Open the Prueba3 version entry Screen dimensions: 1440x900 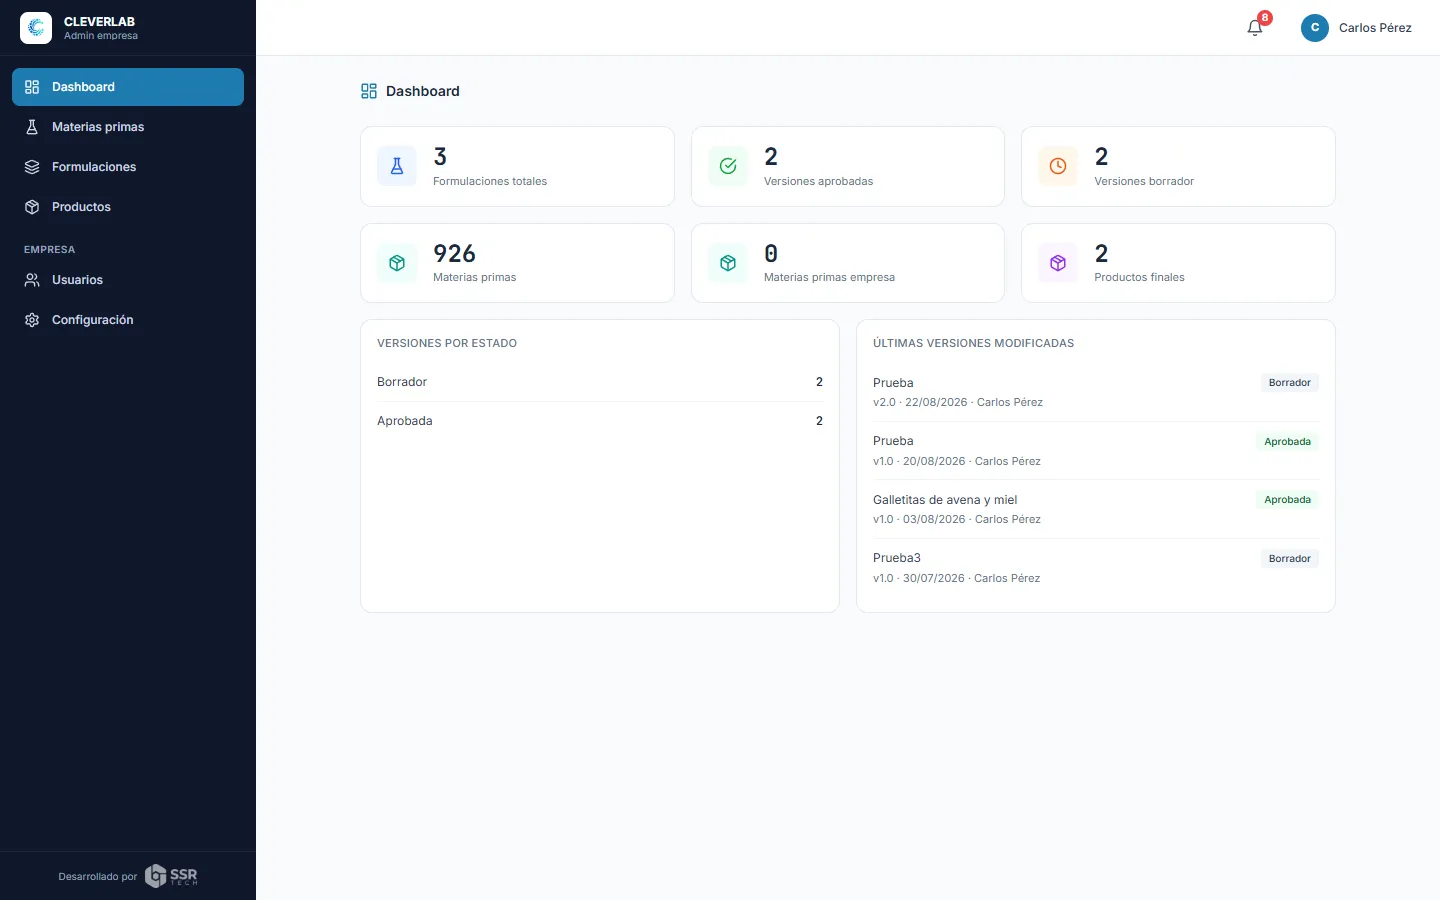[x=1095, y=568]
